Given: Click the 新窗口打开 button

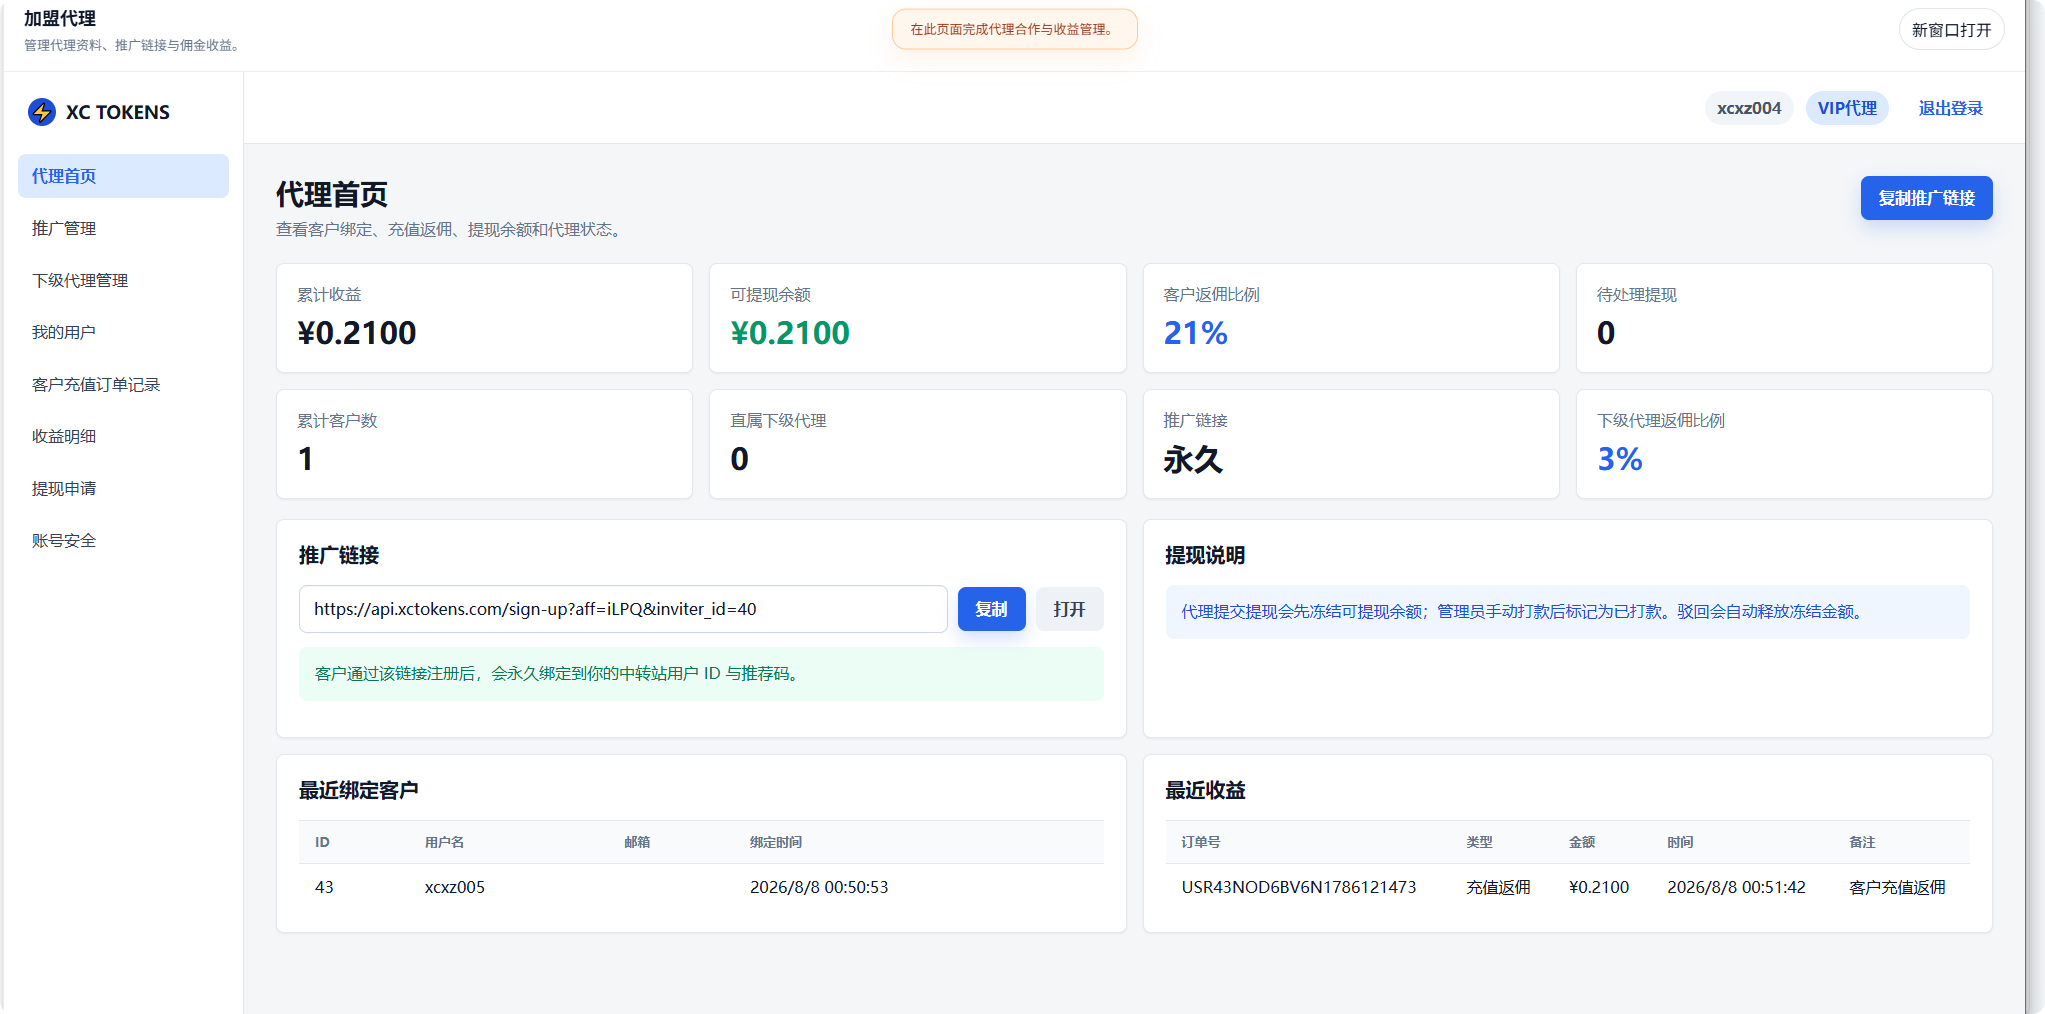Looking at the screenshot, I should point(1951,30).
